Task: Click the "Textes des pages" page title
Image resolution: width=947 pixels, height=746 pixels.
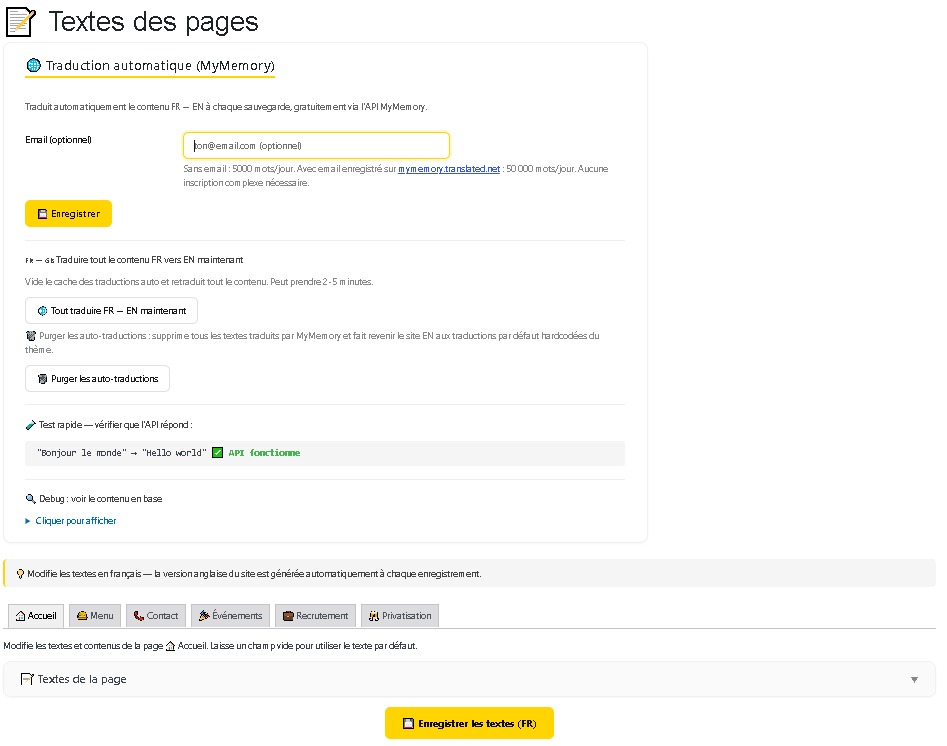Action: pos(153,22)
